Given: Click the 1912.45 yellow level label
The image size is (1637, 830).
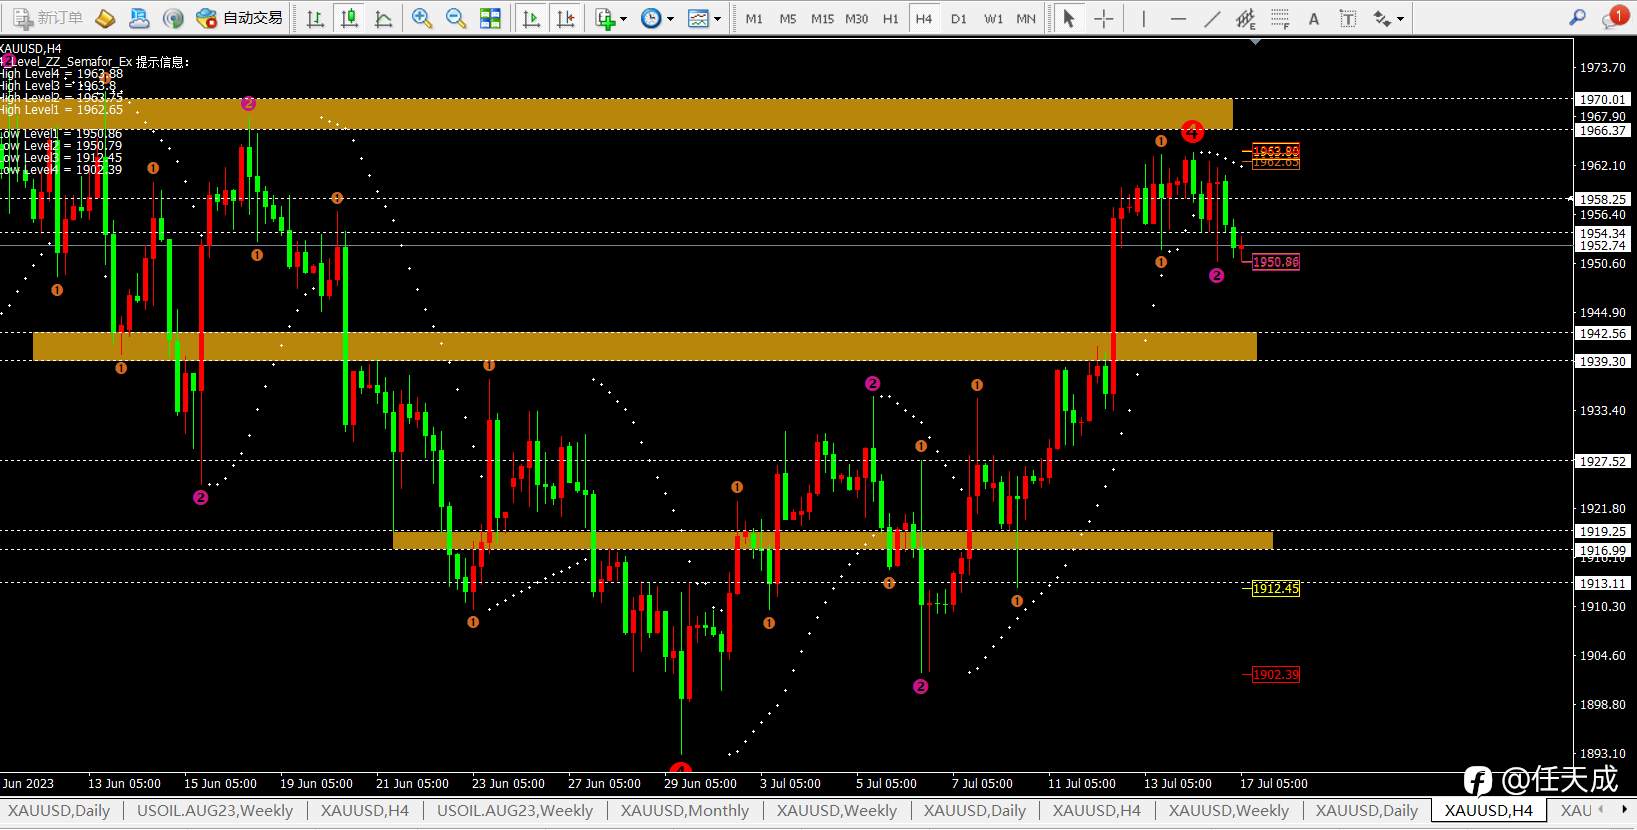Looking at the screenshot, I should tap(1276, 588).
